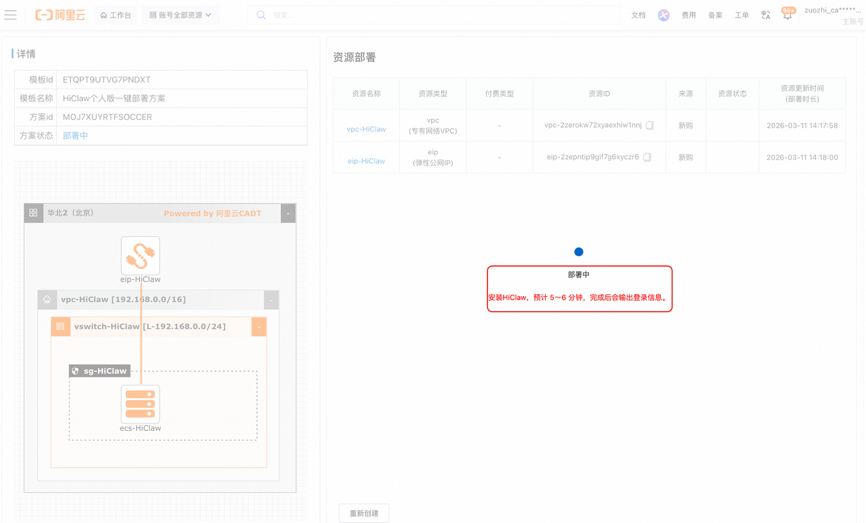This screenshot has height=523, width=866.
Task: Open 费用 menu item
Action: point(689,15)
